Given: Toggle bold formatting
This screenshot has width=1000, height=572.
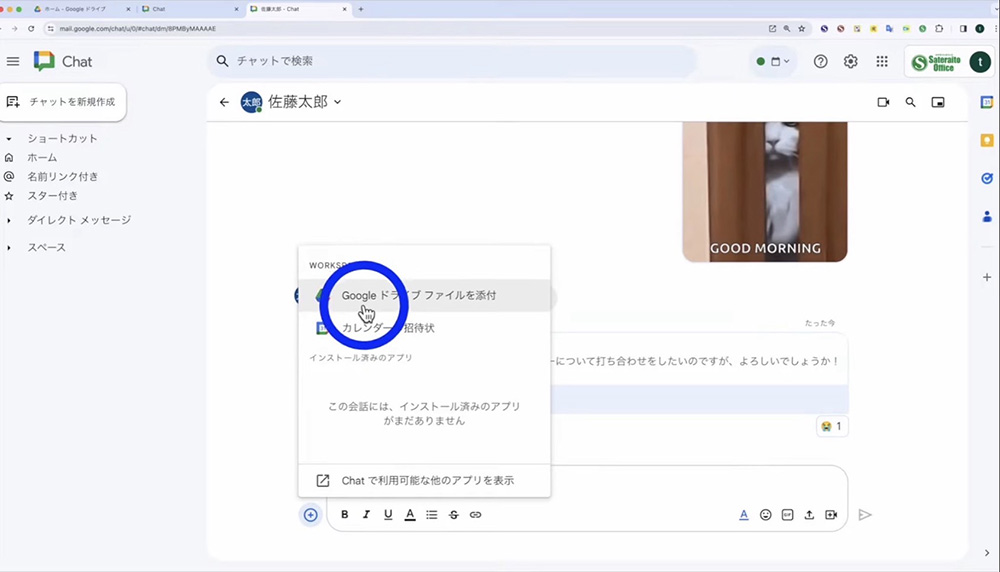Looking at the screenshot, I should click(344, 515).
